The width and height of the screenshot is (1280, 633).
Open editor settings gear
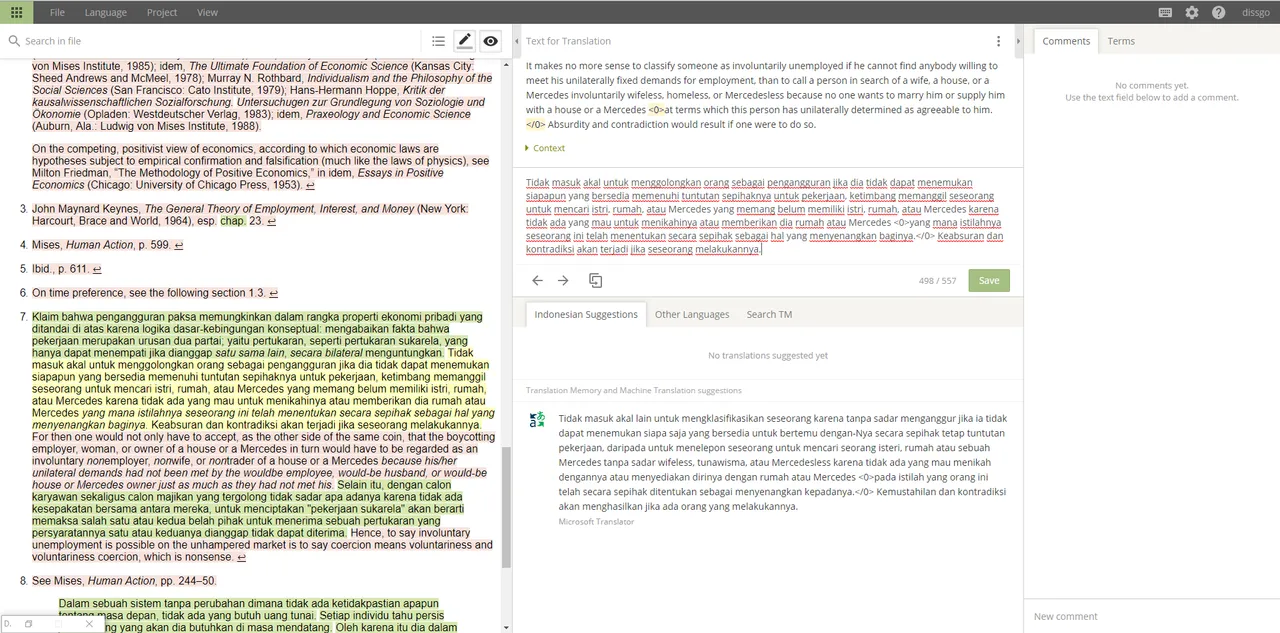click(x=1192, y=12)
